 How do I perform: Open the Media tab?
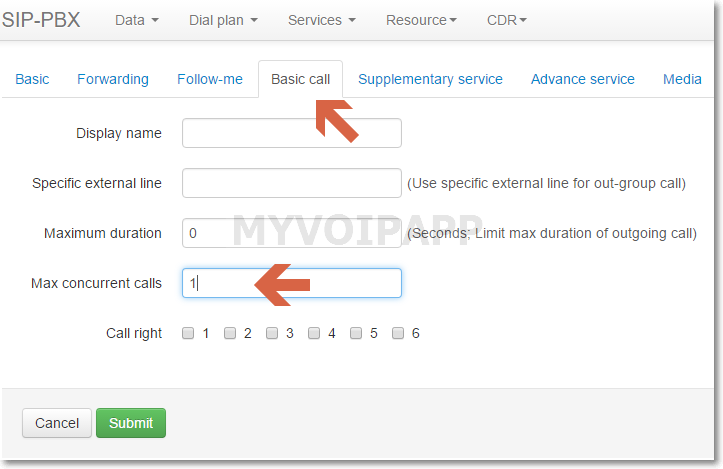tap(682, 79)
